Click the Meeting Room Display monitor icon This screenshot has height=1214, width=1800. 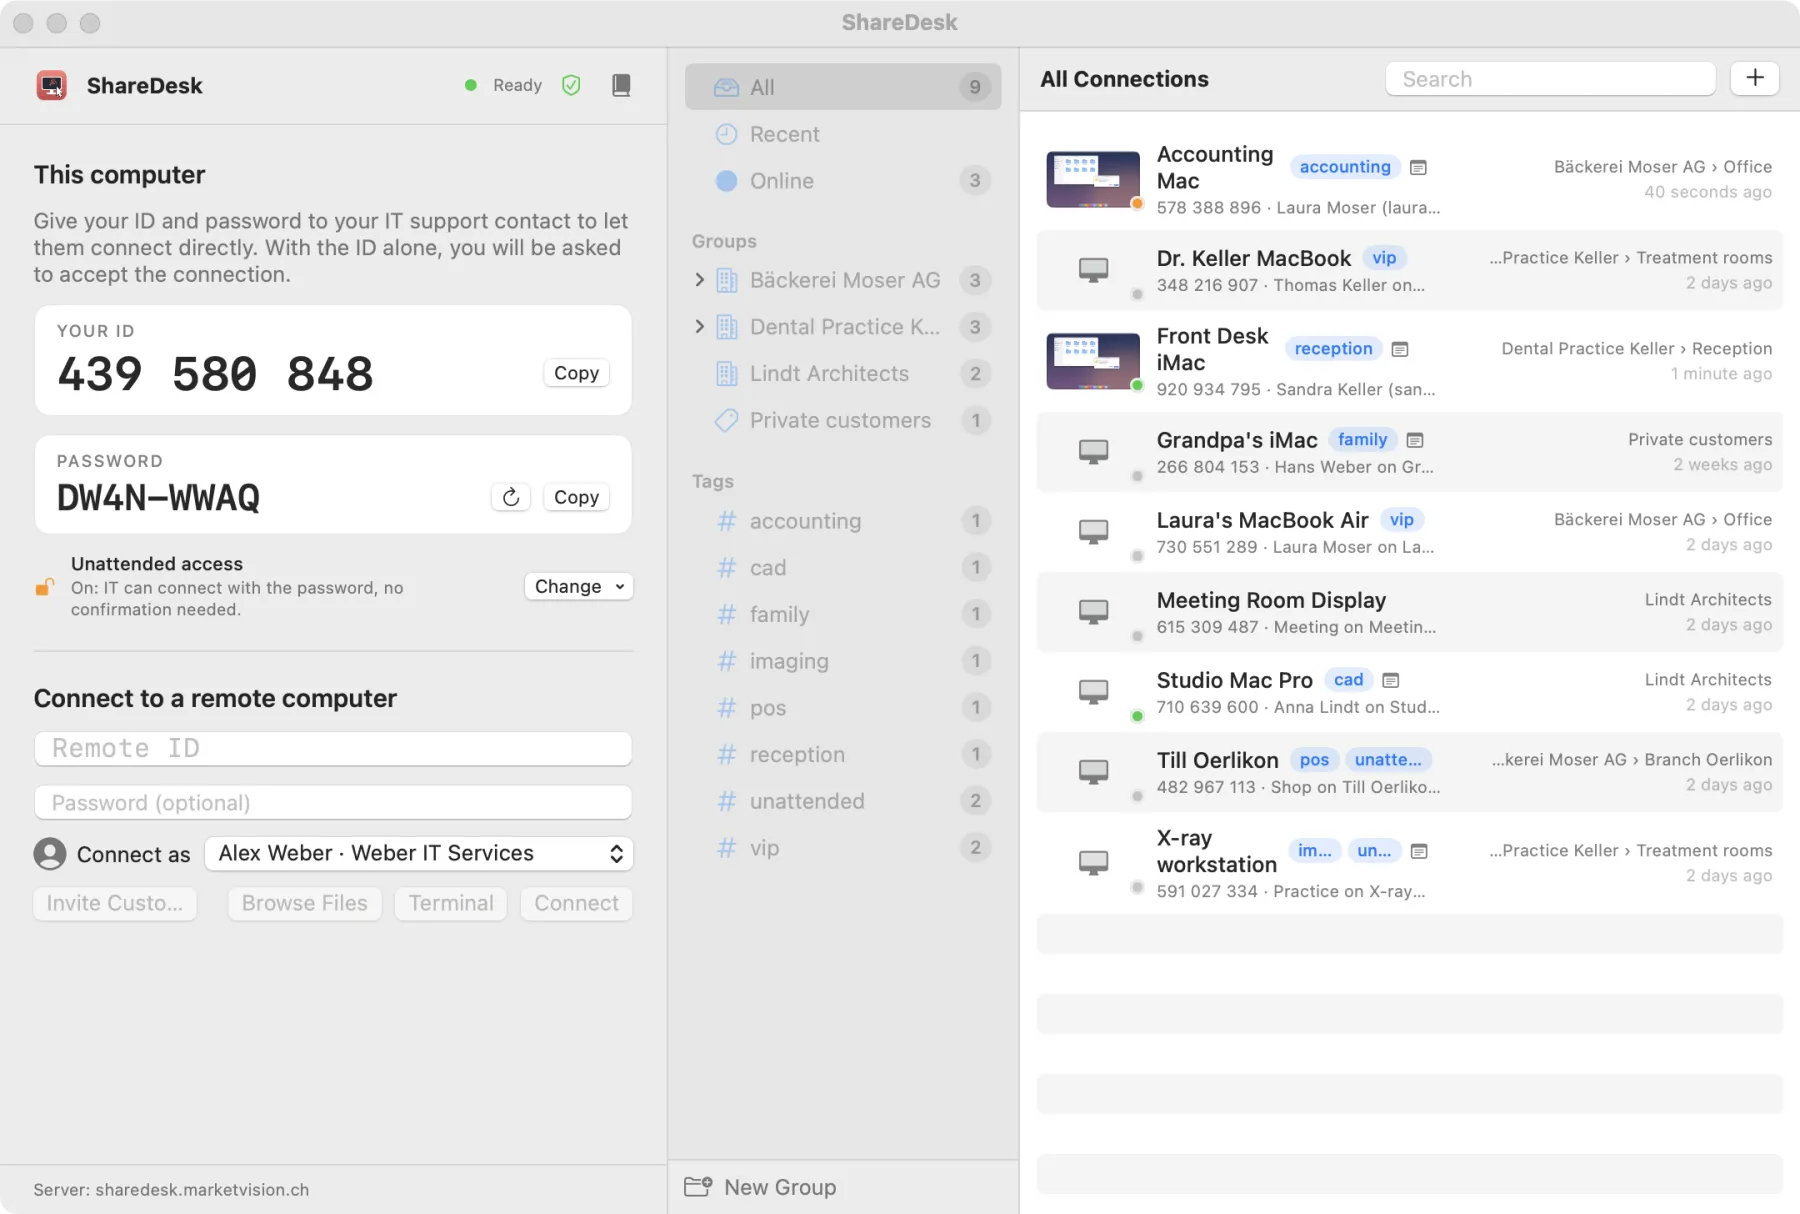(x=1093, y=611)
